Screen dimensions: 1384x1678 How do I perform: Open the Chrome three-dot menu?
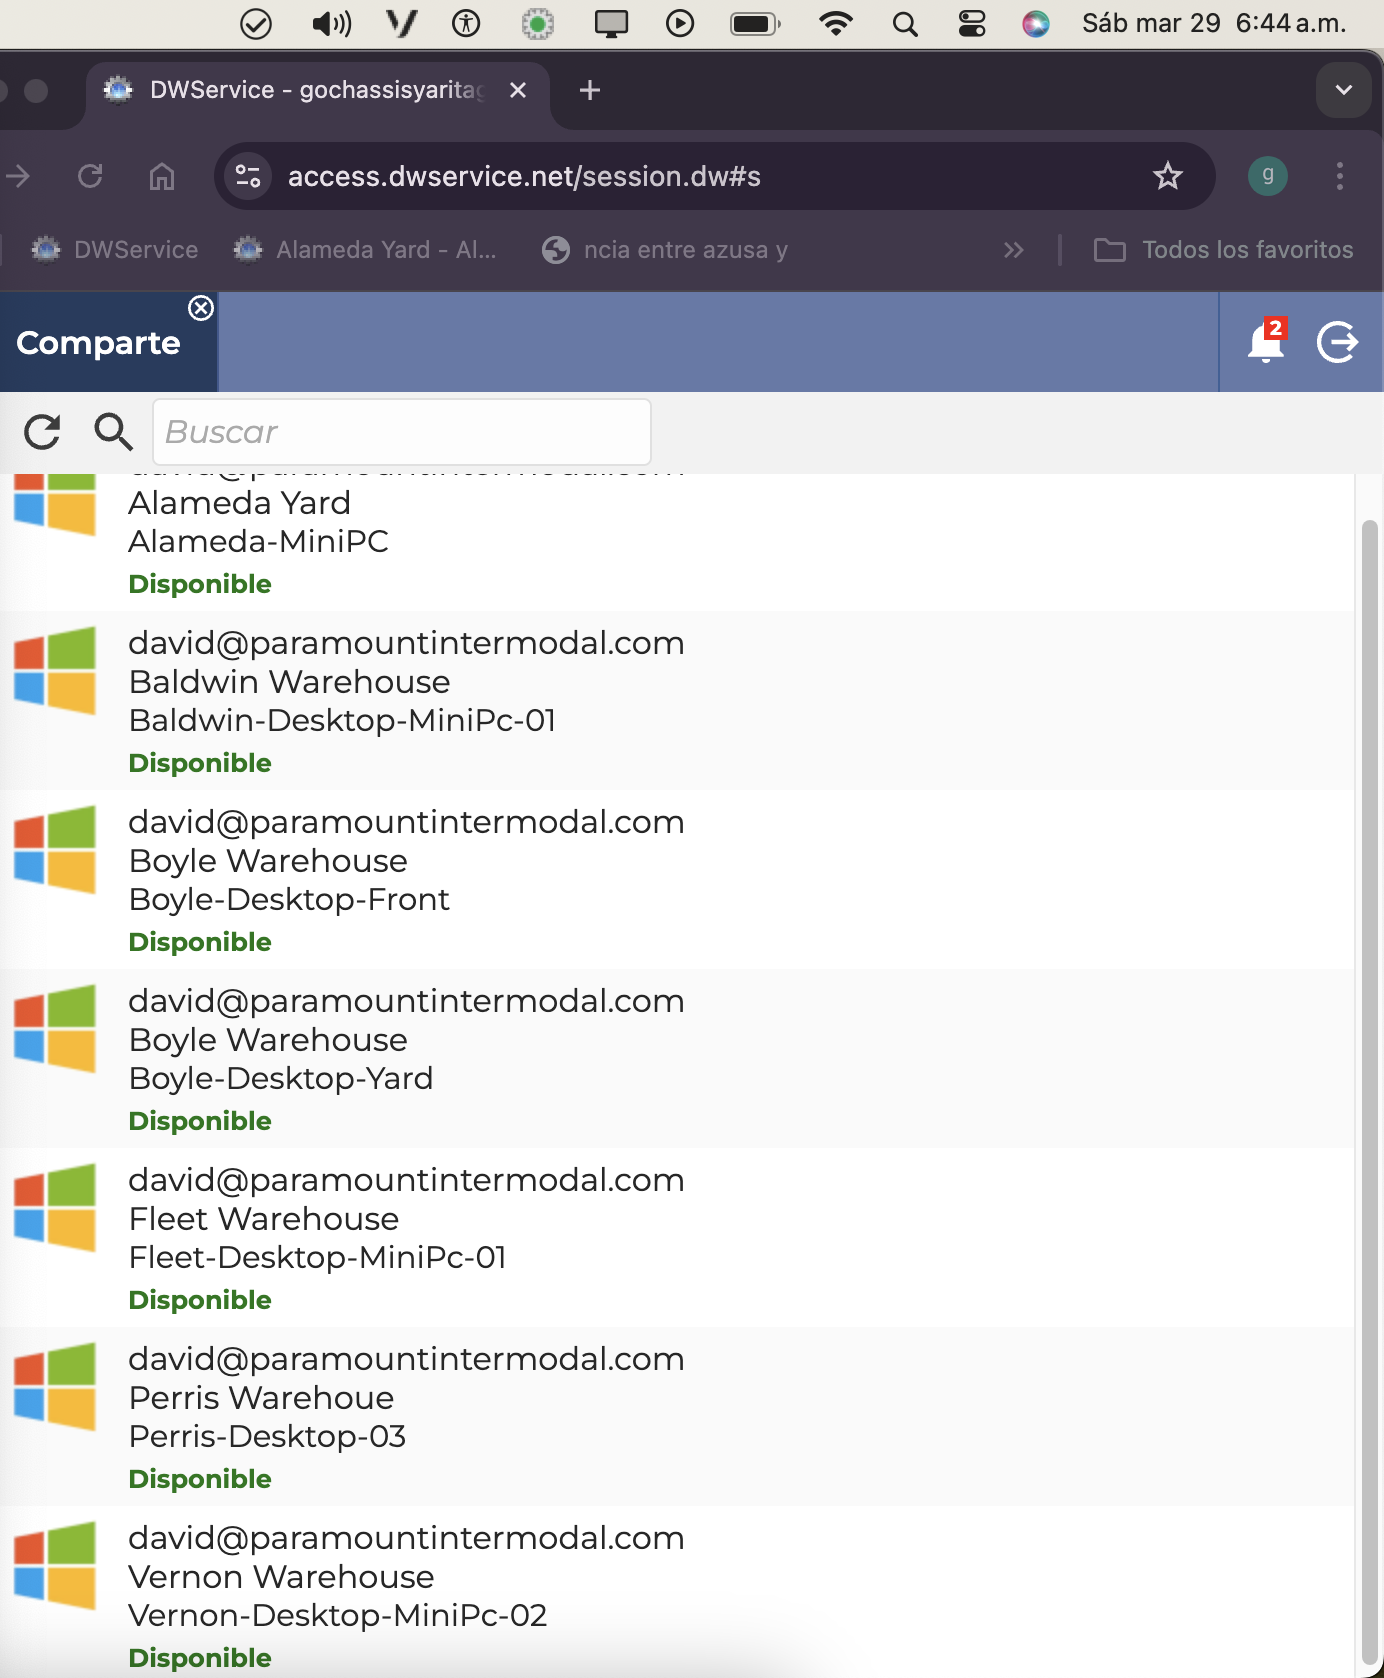point(1340,176)
